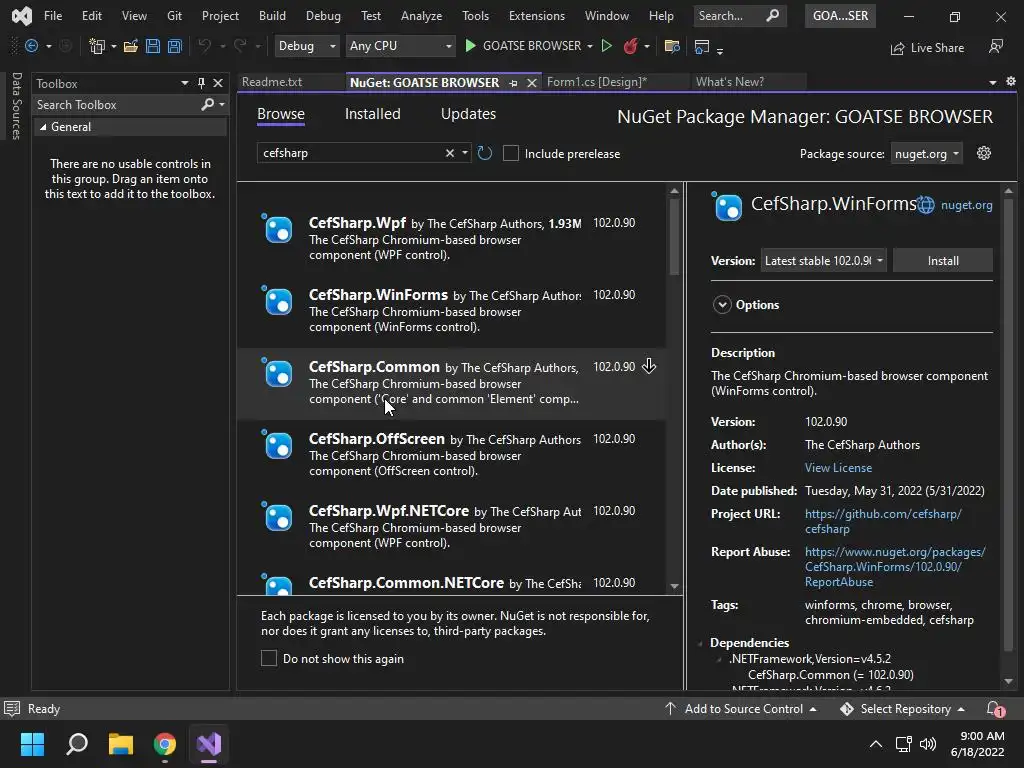Pin the NuGet: GOATSE BROWSER tab
This screenshot has width=1024, height=768.
click(x=513, y=83)
